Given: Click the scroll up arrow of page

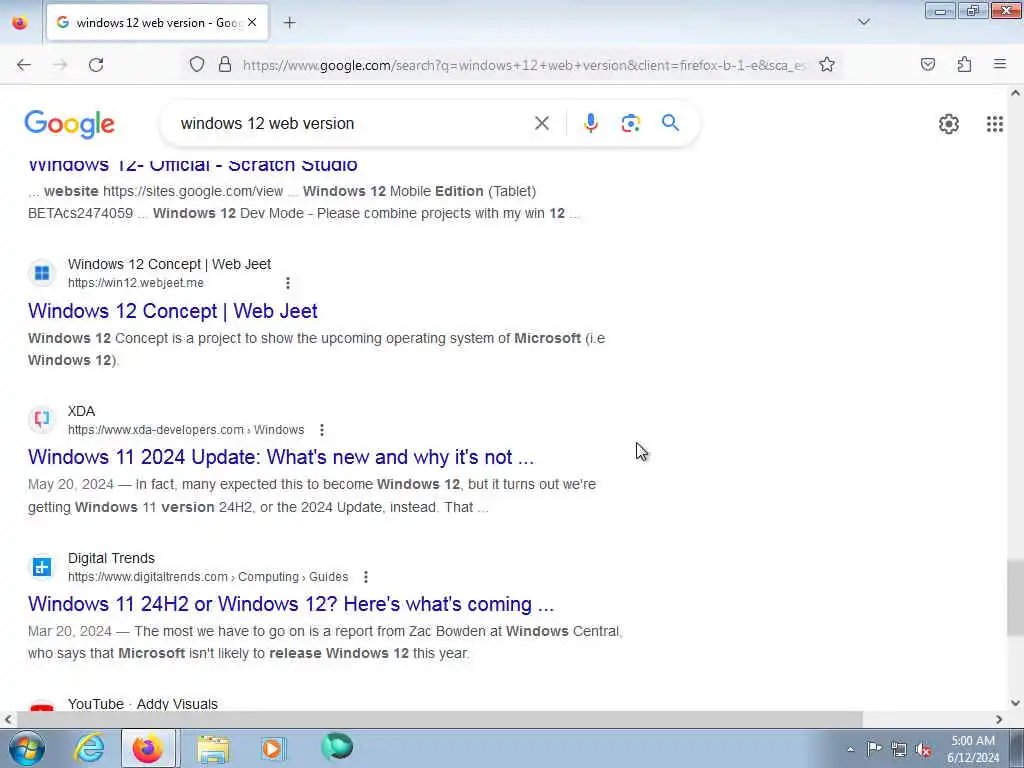Looking at the screenshot, I should point(1015,93).
